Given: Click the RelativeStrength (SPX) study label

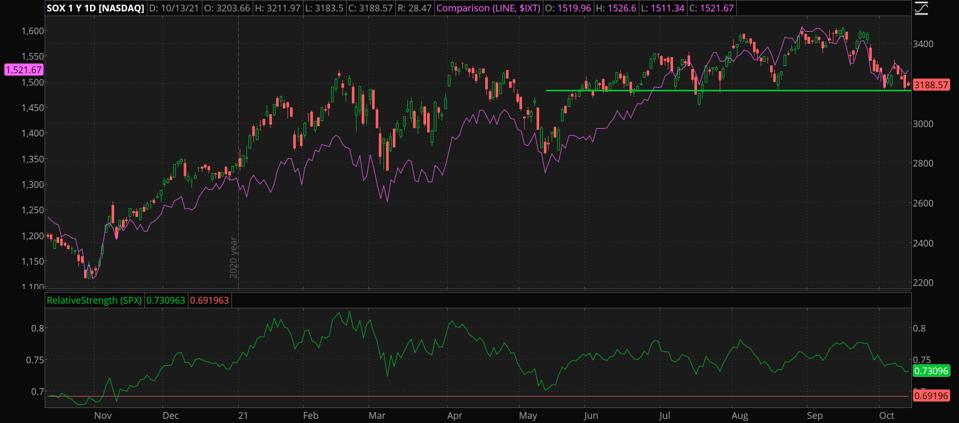Looking at the screenshot, I should [x=95, y=300].
